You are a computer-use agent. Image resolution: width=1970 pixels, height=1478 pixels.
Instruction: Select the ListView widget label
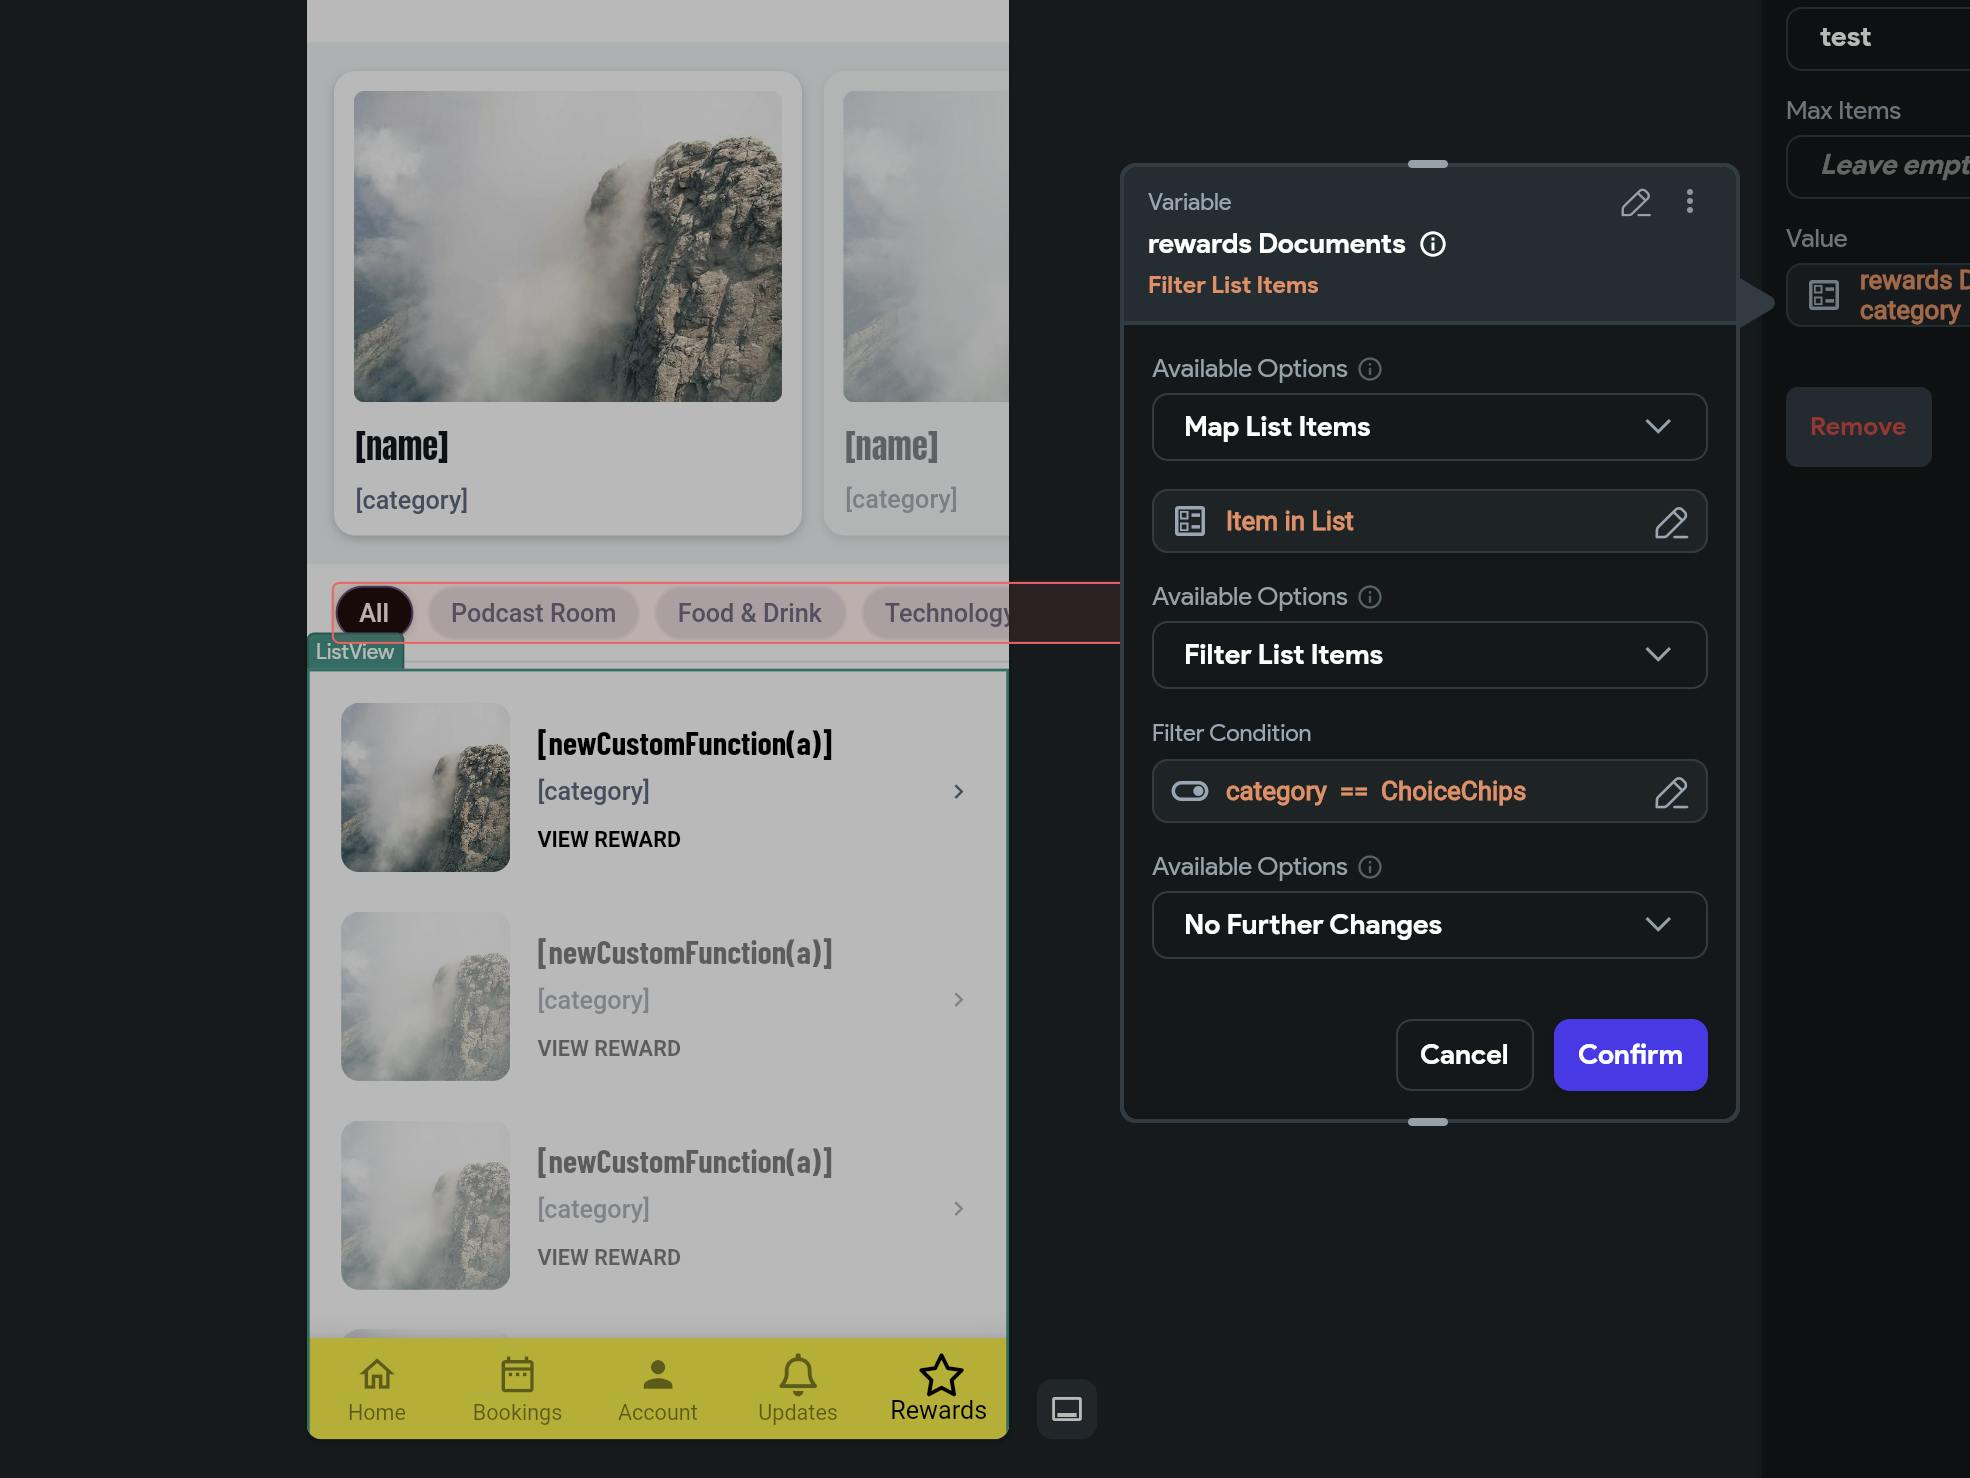coord(355,652)
